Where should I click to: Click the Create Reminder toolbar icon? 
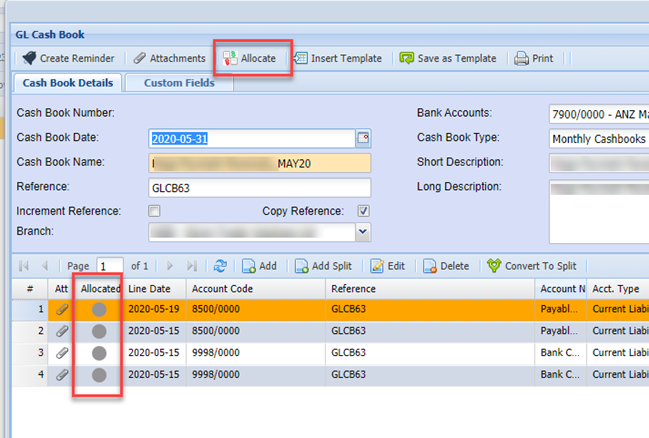29,59
